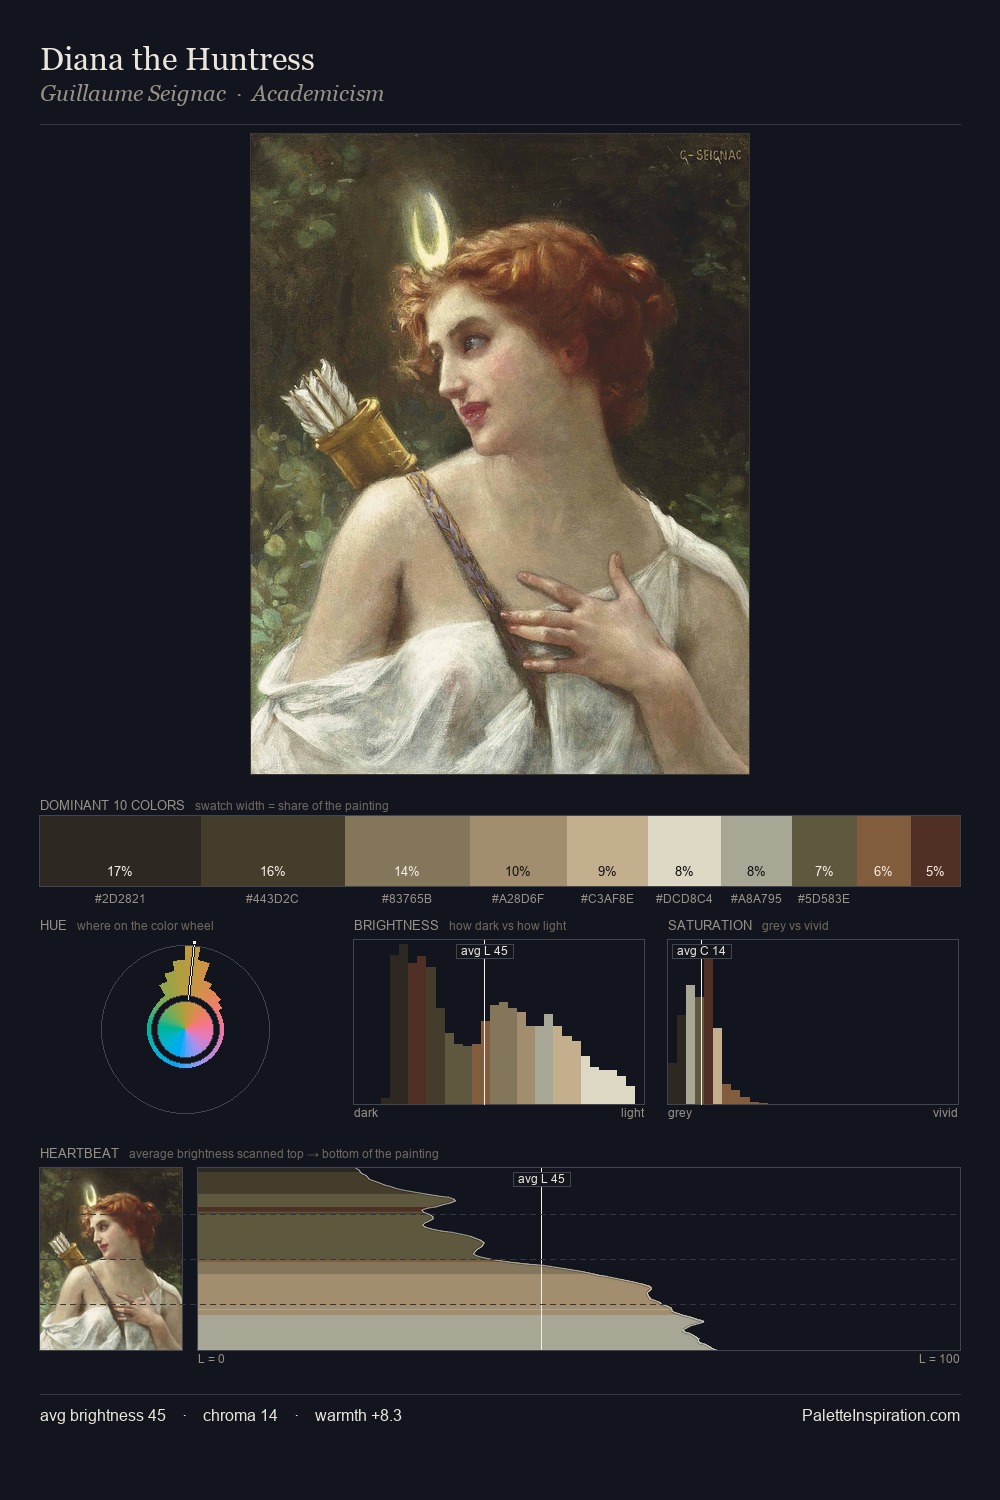Image resolution: width=1000 pixels, height=1500 pixels.
Task: Click the "HEARTBEAT" section heading
Action: [x=79, y=1153]
